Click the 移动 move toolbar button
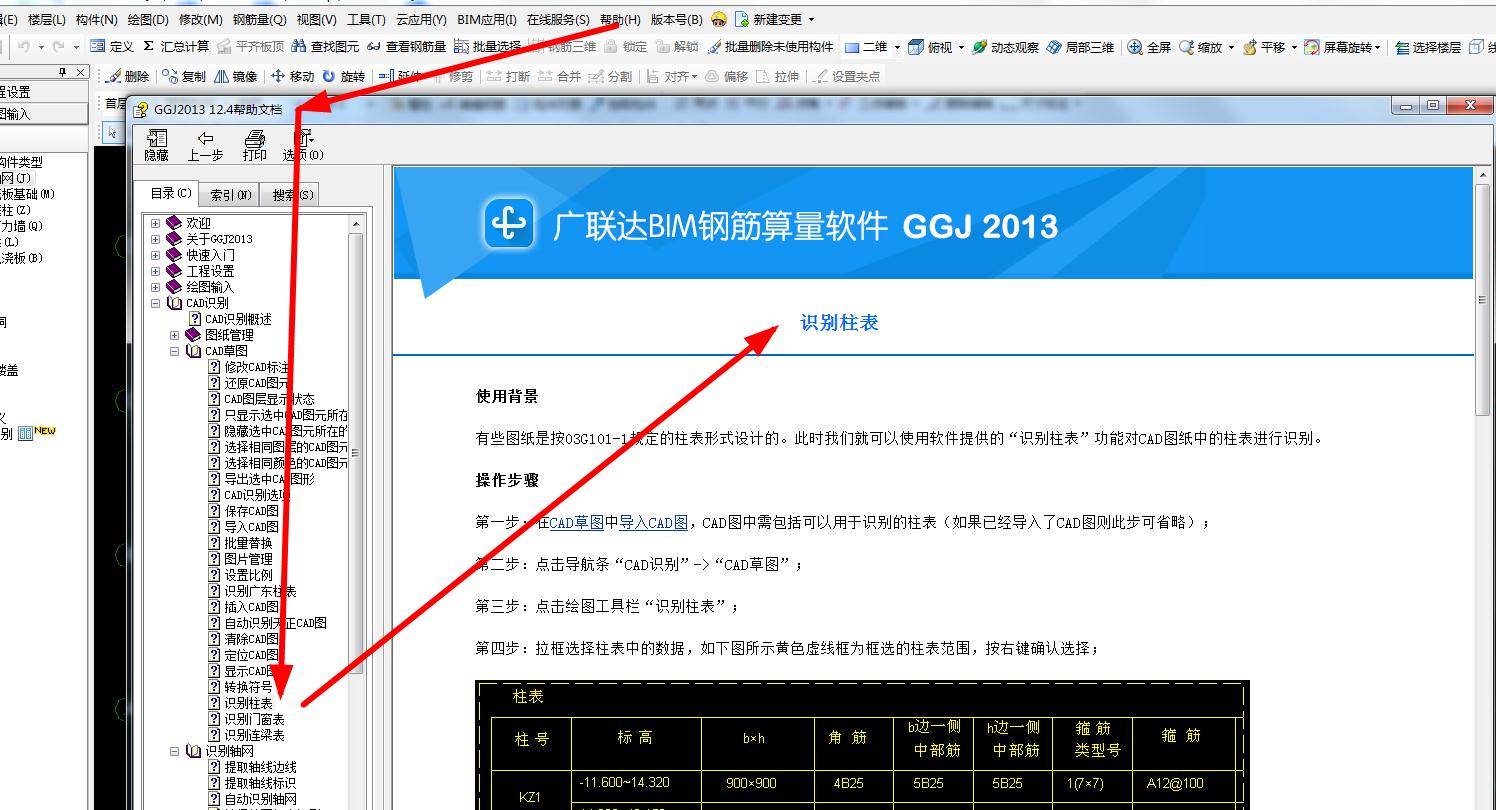Viewport: 1496px width, 810px height. 292,76
